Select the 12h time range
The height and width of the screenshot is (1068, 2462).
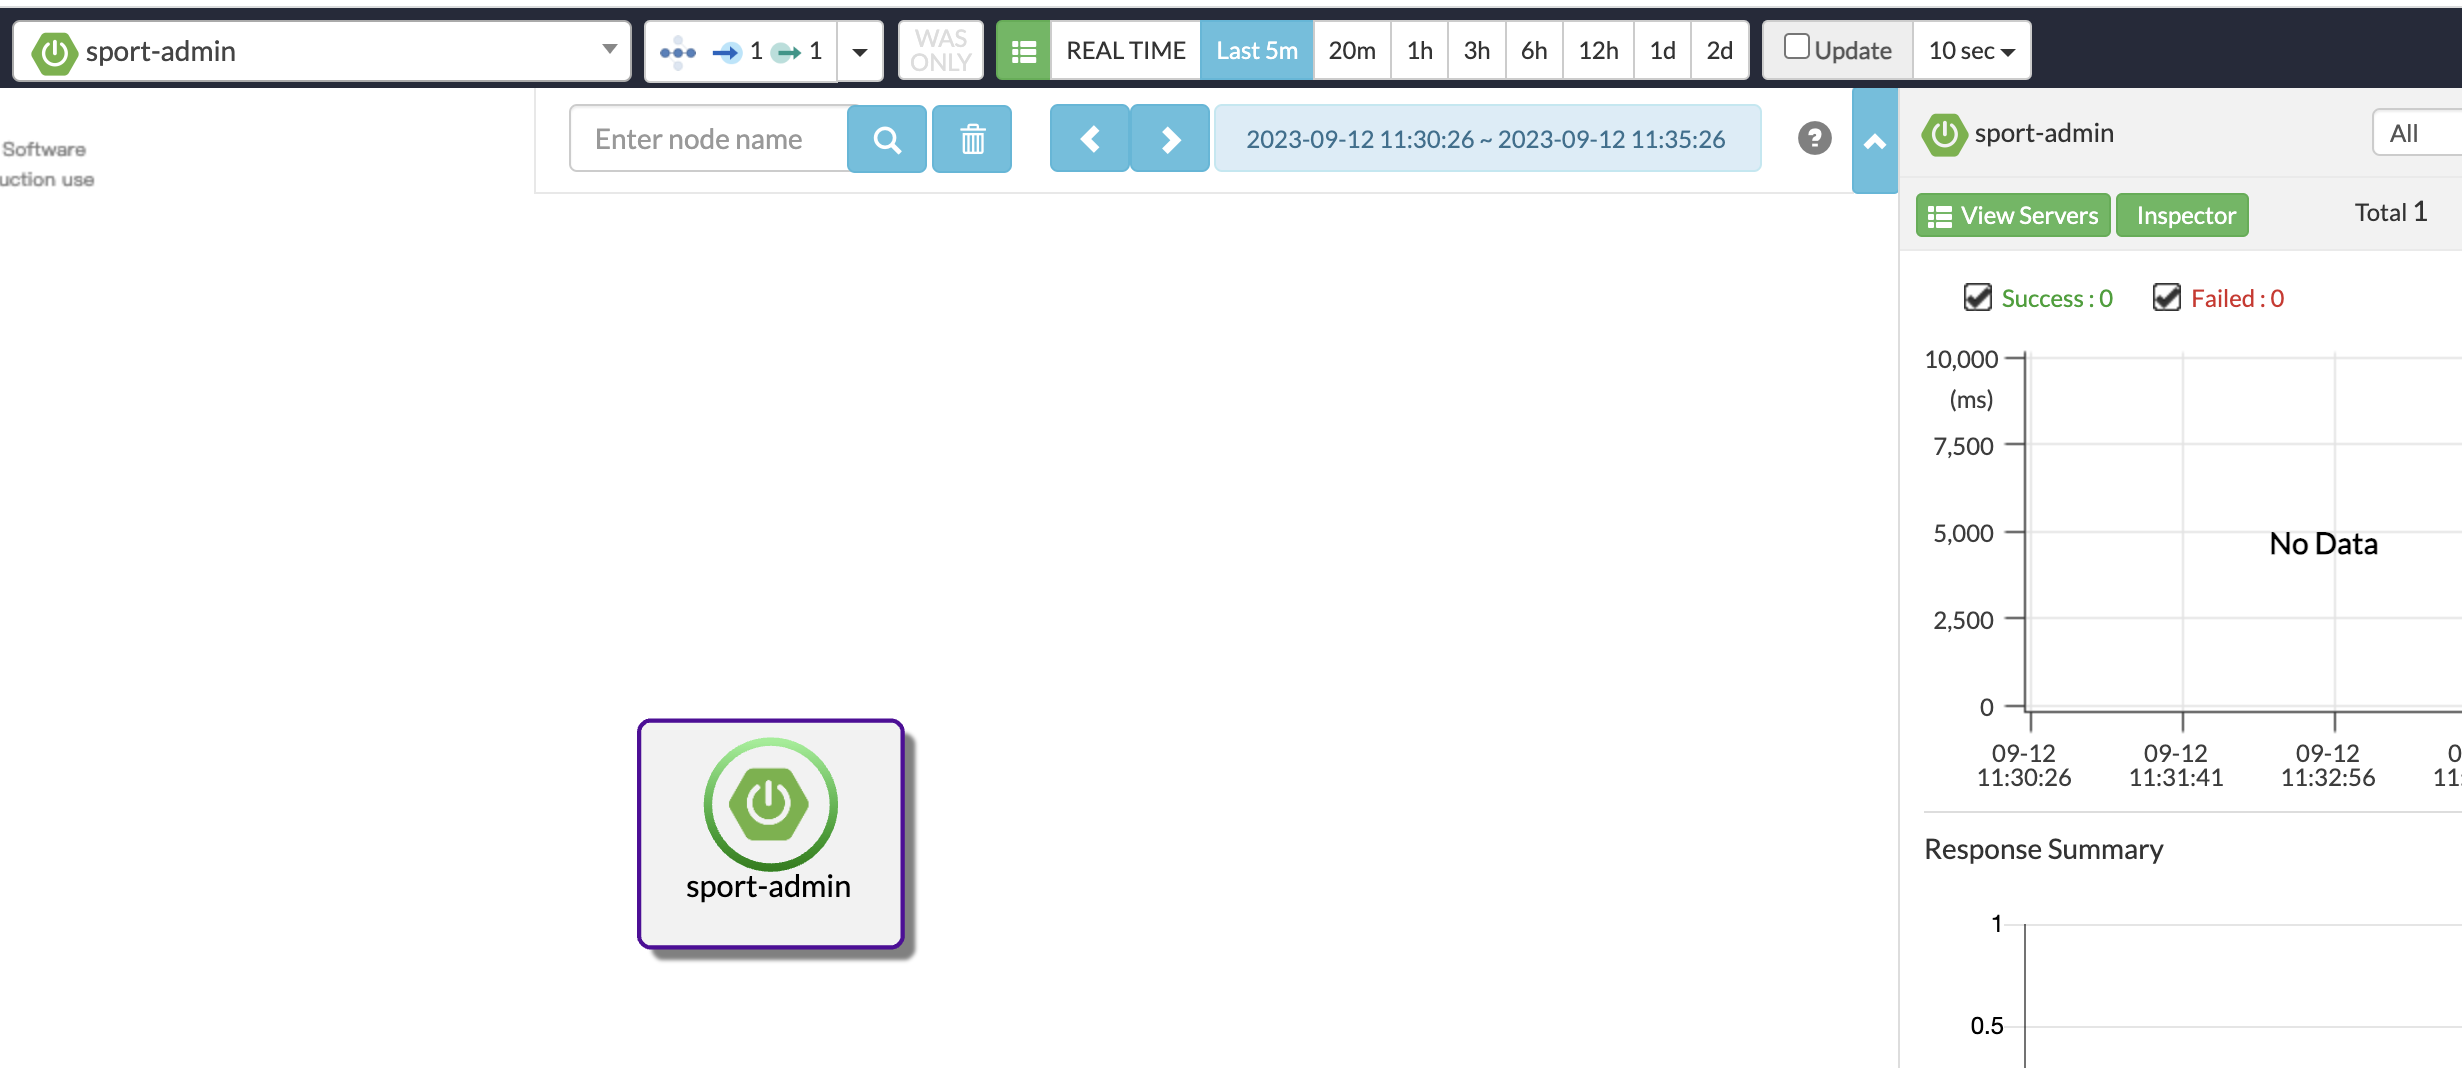[1598, 51]
